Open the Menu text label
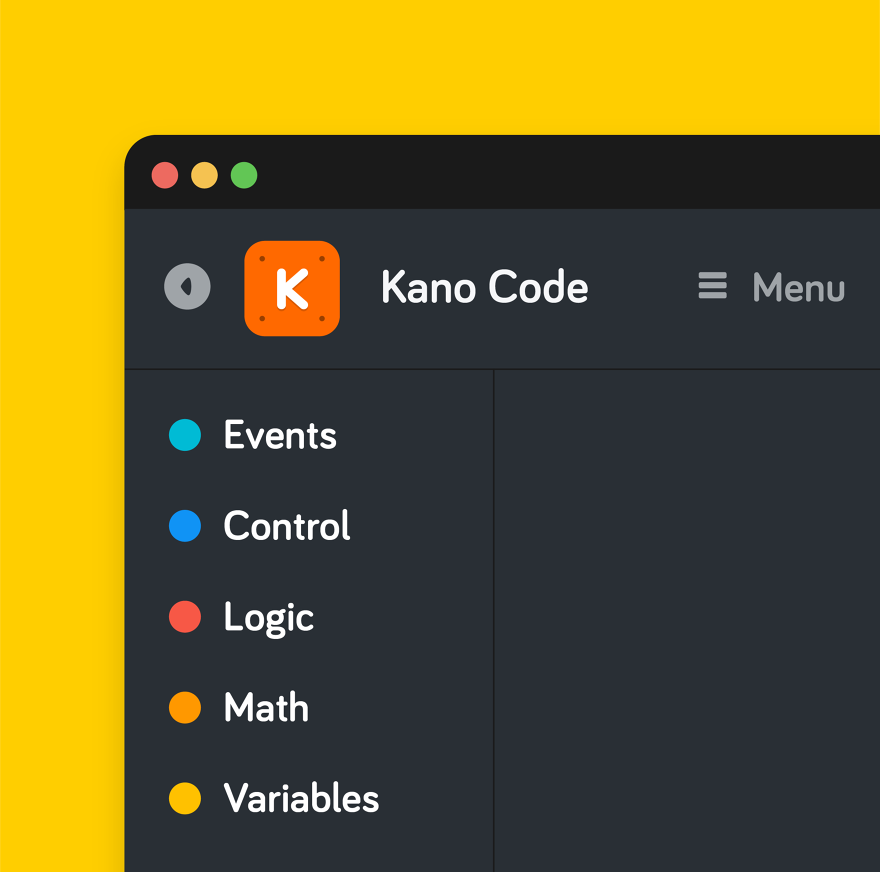 pyautogui.click(x=798, y=288)
